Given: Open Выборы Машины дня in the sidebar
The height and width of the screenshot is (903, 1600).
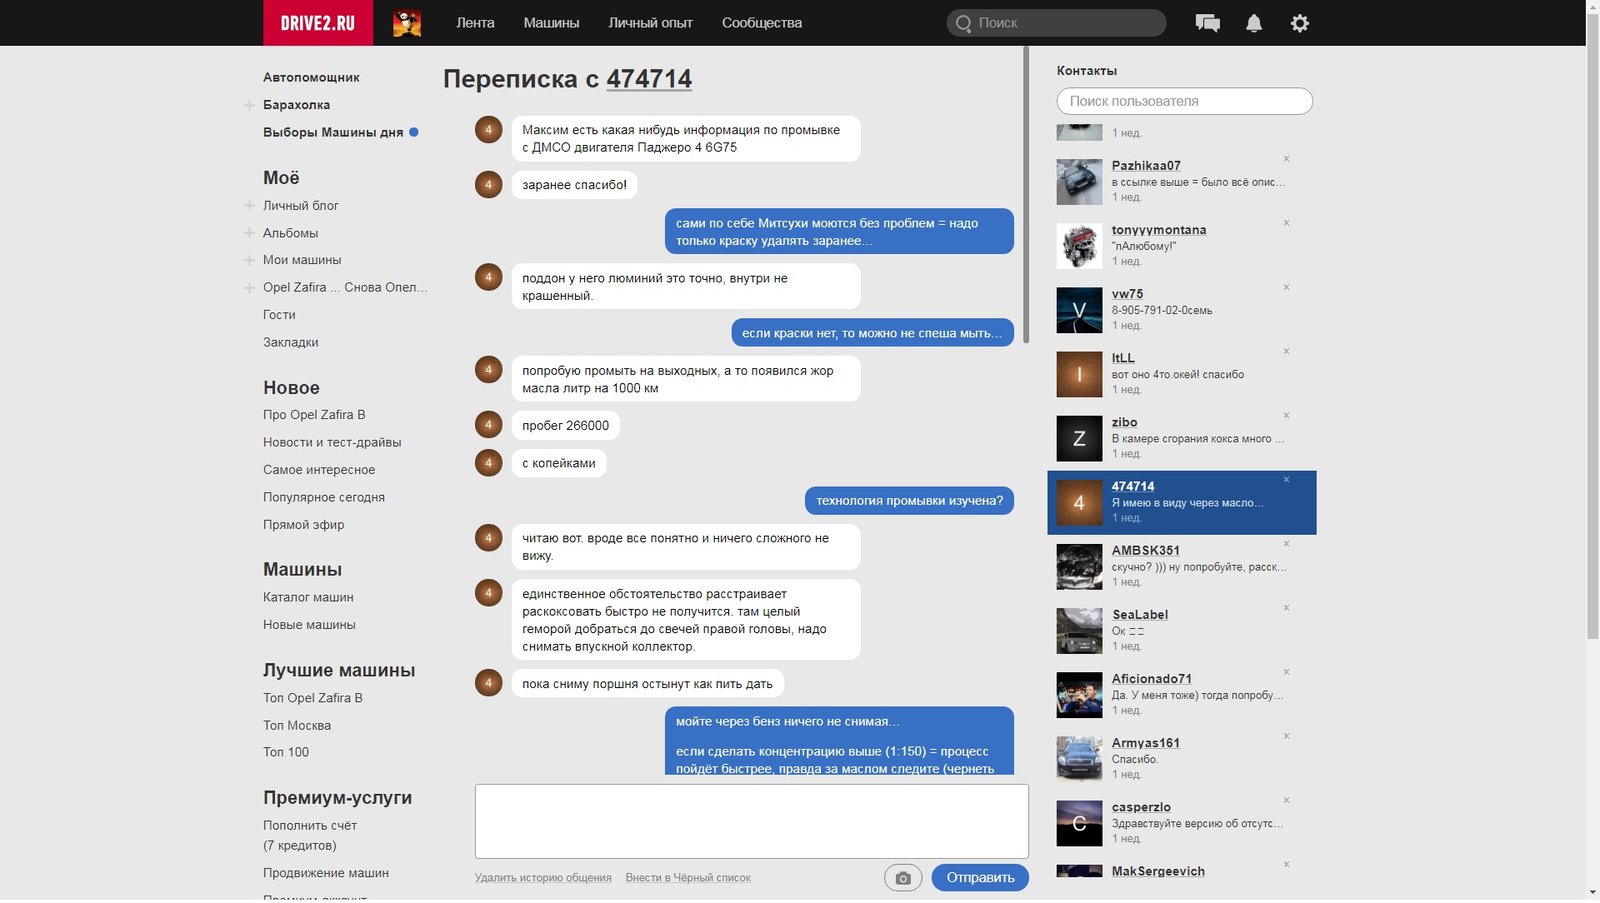Looking at the screenshot, I should pos(333,132).
